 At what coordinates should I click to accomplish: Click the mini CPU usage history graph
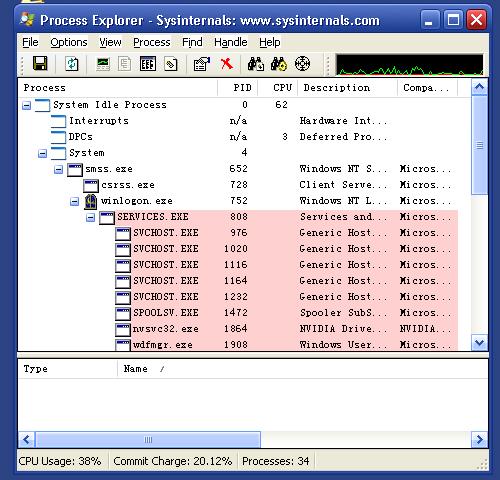(x=409, y=64)
